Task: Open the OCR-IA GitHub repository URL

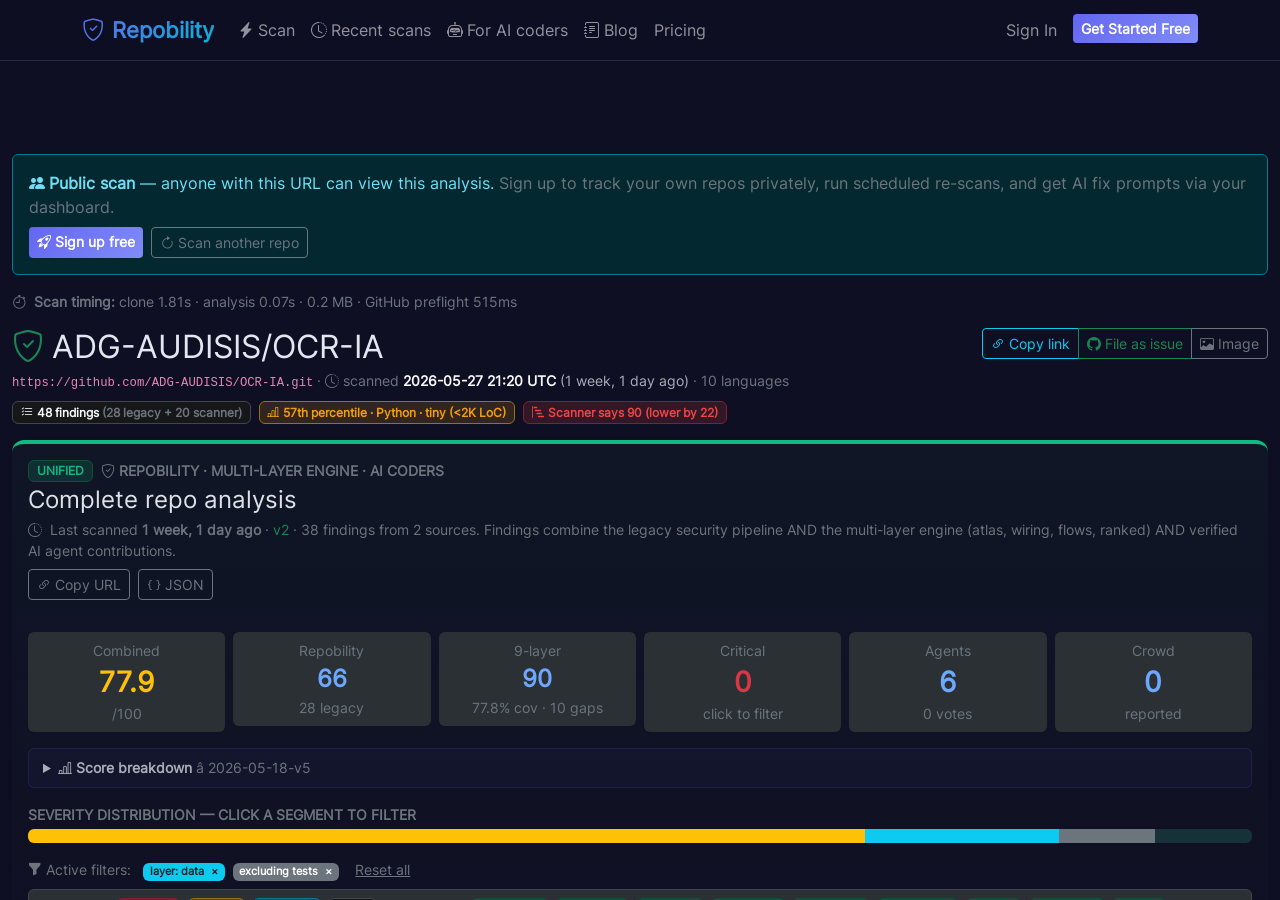Action: [162, 382]
